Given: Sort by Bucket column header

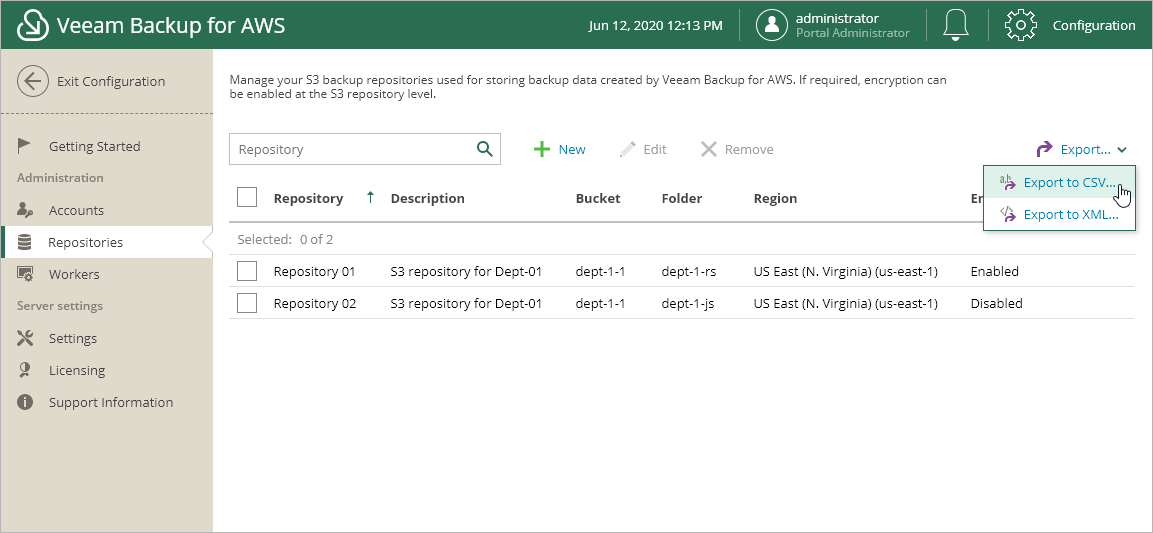Looking at the screenshot, I should point(598,198).
